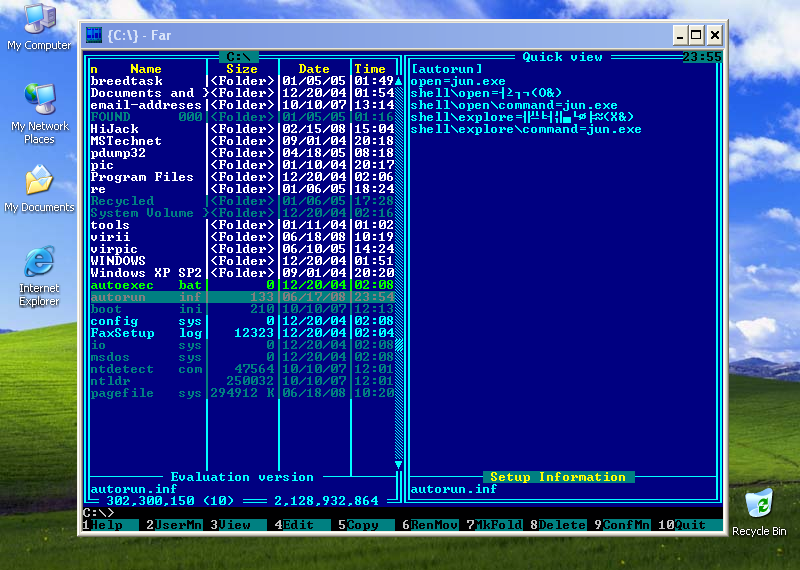800x570 pixels.
Task: Select the autoexec bat file
Action: coord(242,285)
